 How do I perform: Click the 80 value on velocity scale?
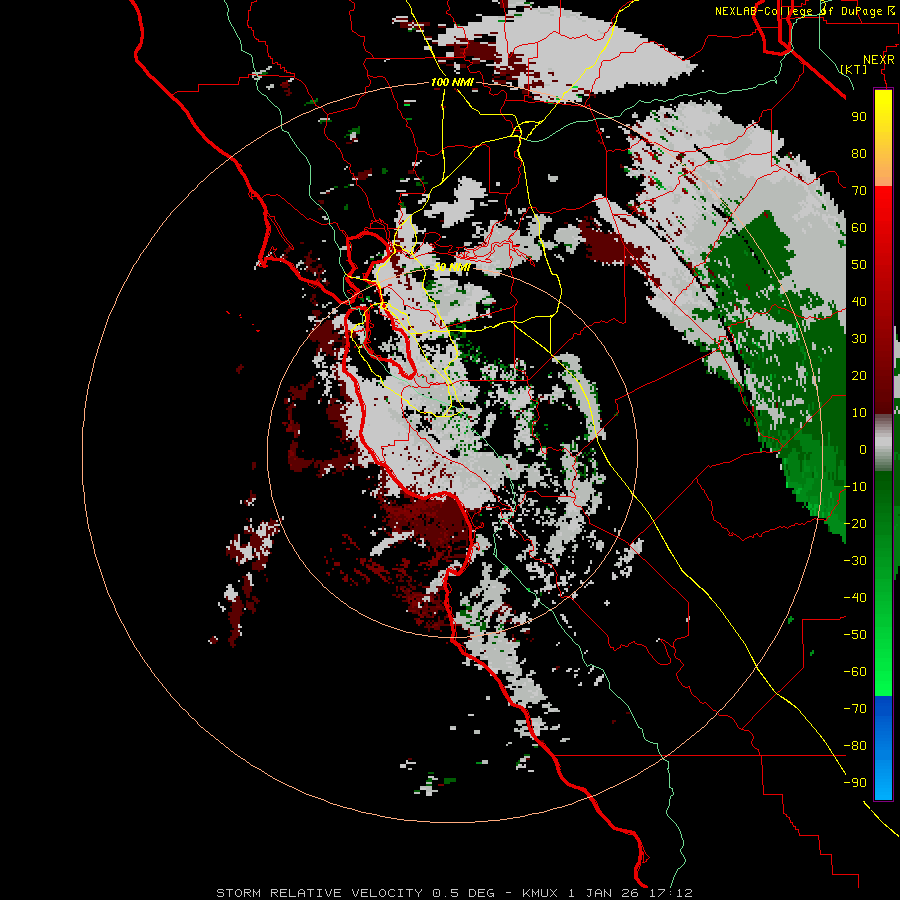(x=859, y=154)
